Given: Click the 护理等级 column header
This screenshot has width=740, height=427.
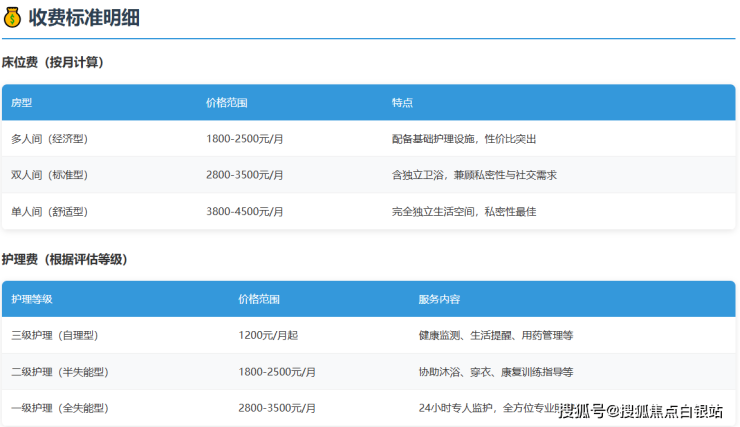Looking at the screenshot, I should click(32, 299).
